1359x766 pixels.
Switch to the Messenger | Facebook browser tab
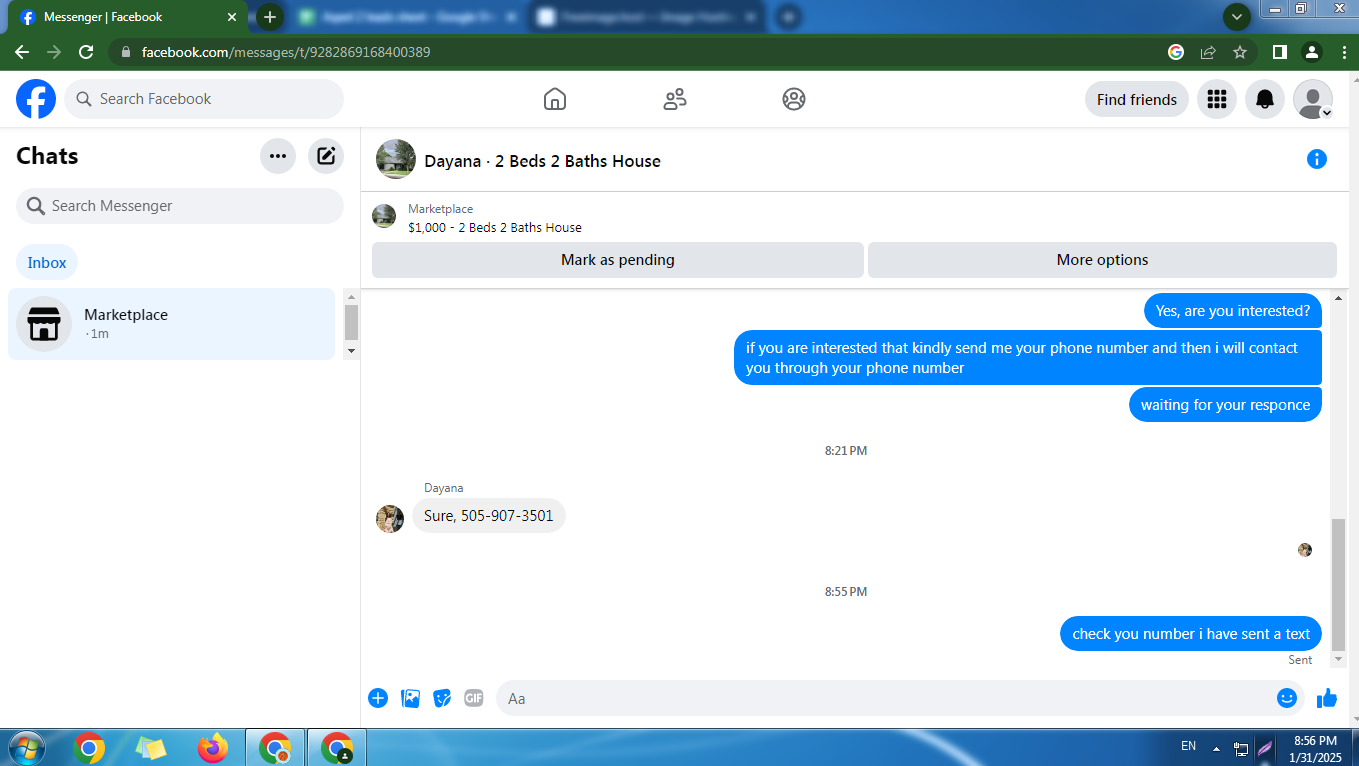coord(128,17)
